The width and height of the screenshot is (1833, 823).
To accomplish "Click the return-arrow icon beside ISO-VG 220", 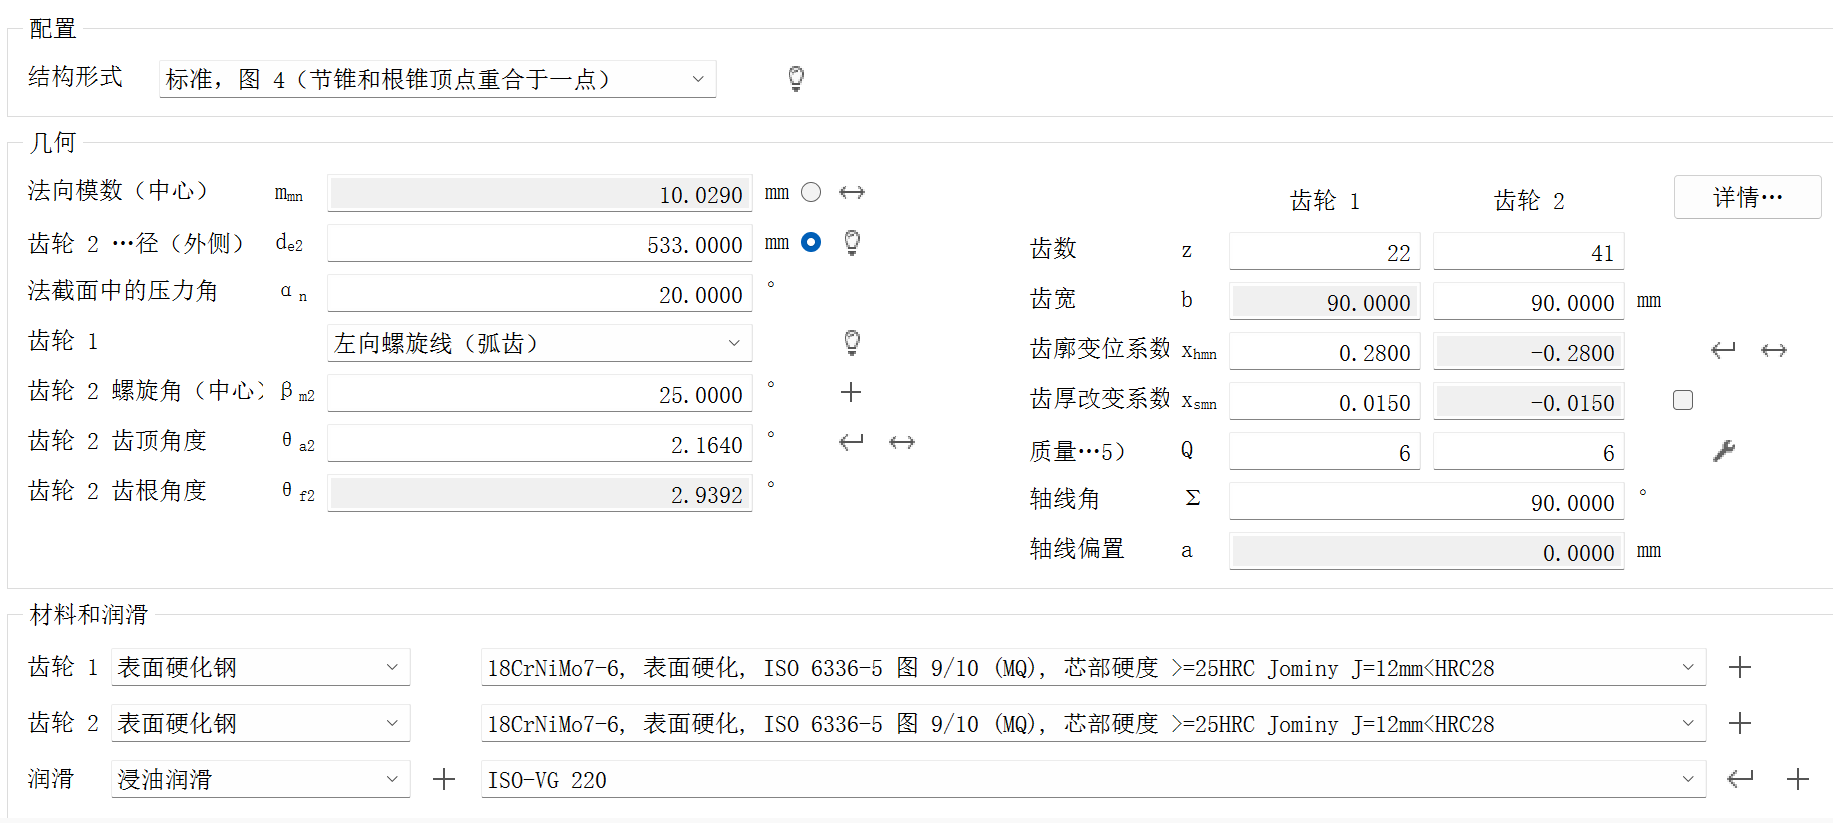I will pyautogui.click(x=1740, y=779).
